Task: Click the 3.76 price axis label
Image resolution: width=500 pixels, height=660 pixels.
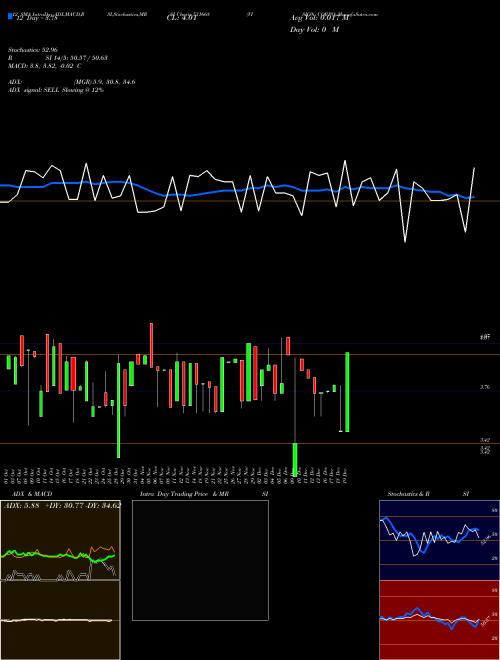Action: [485, 387]
